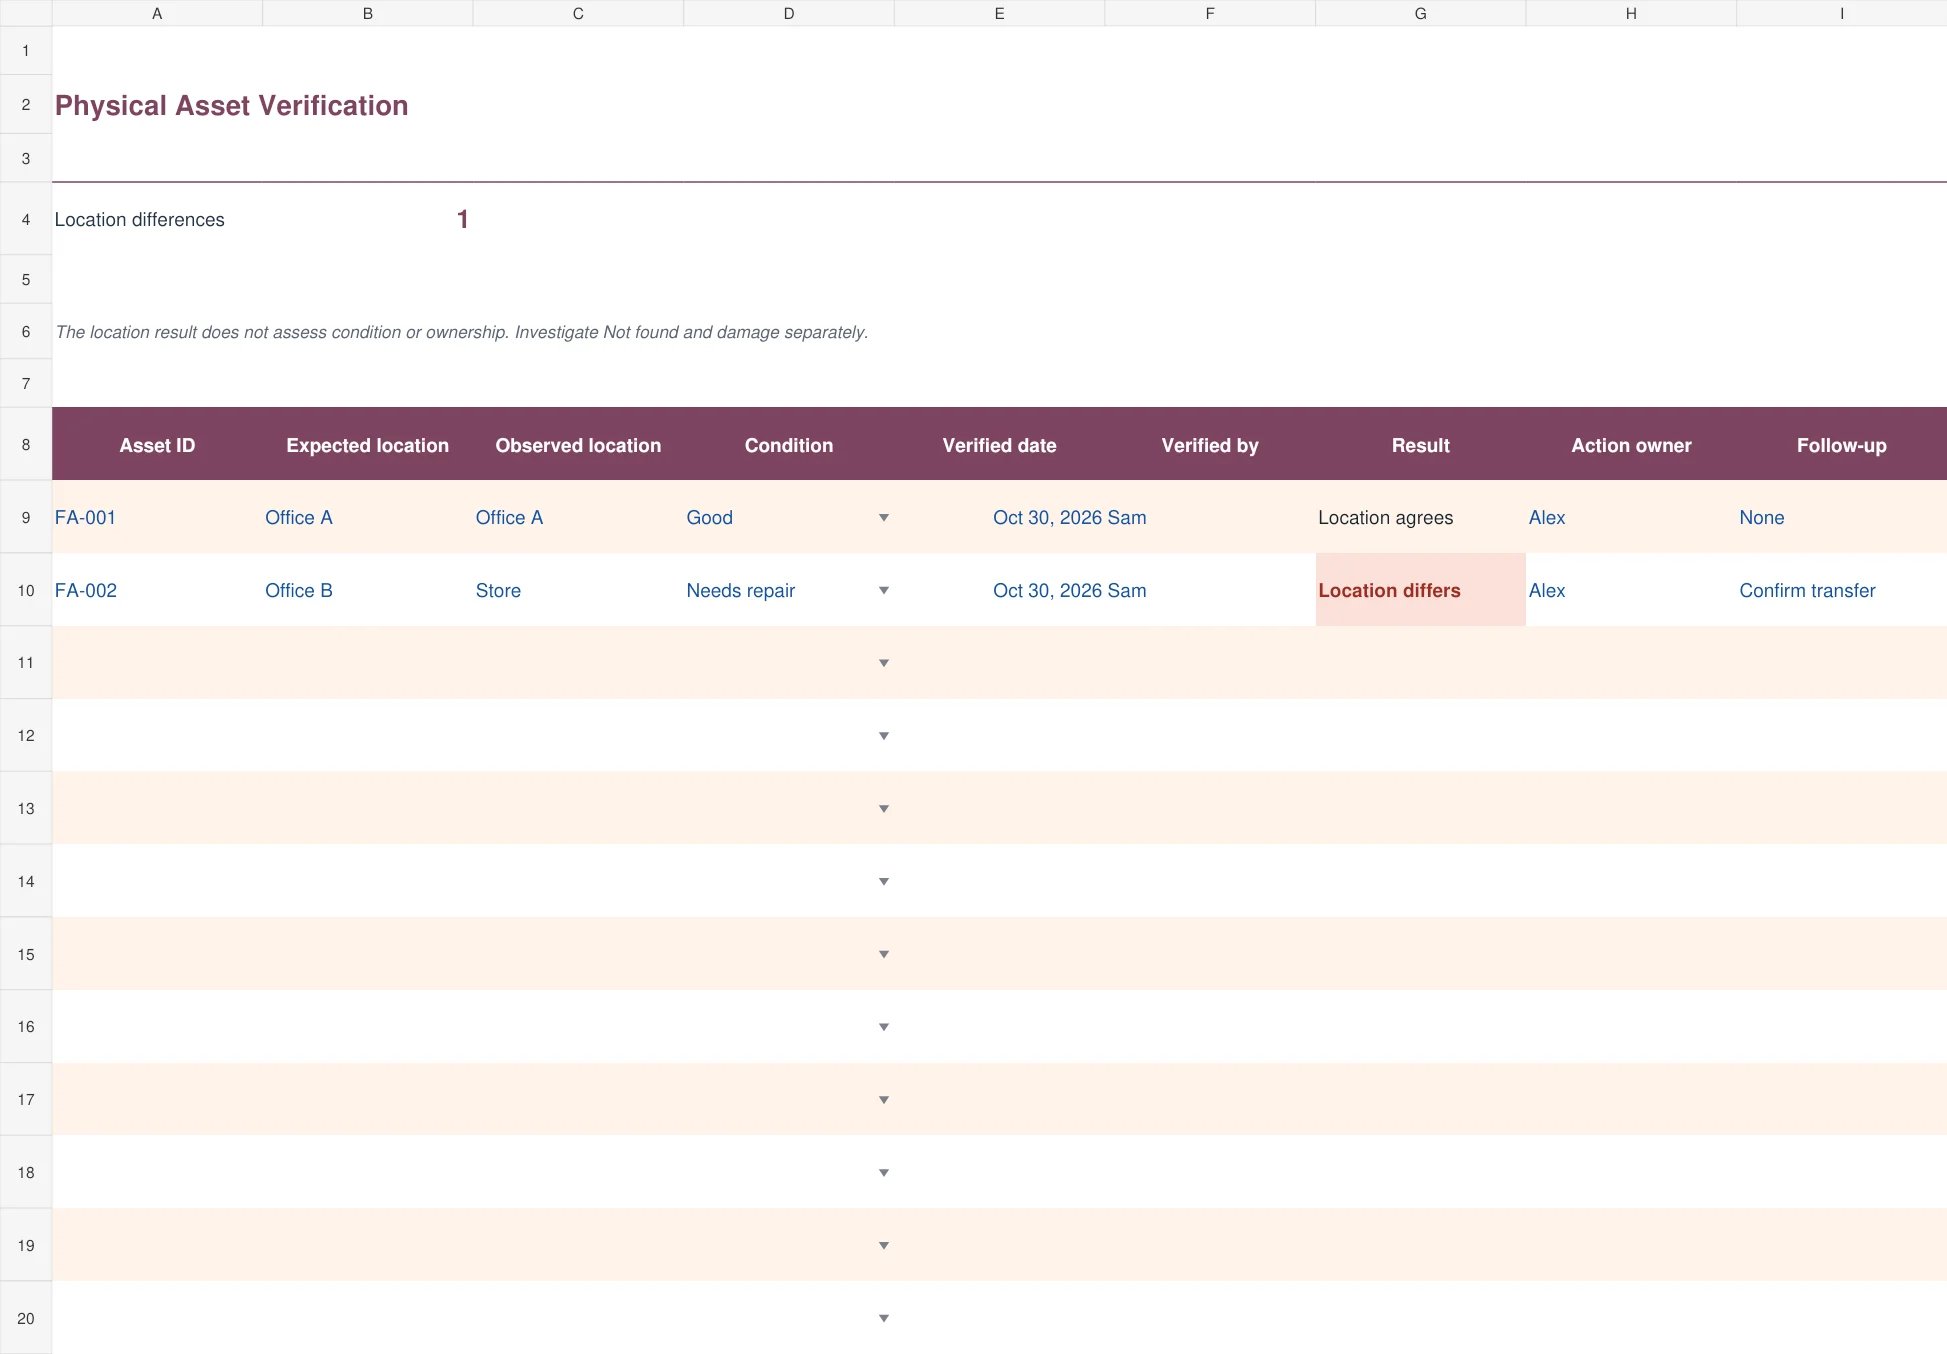Select the None follow-up cell
1947x1354 pixels.
tap(1841, 518)
